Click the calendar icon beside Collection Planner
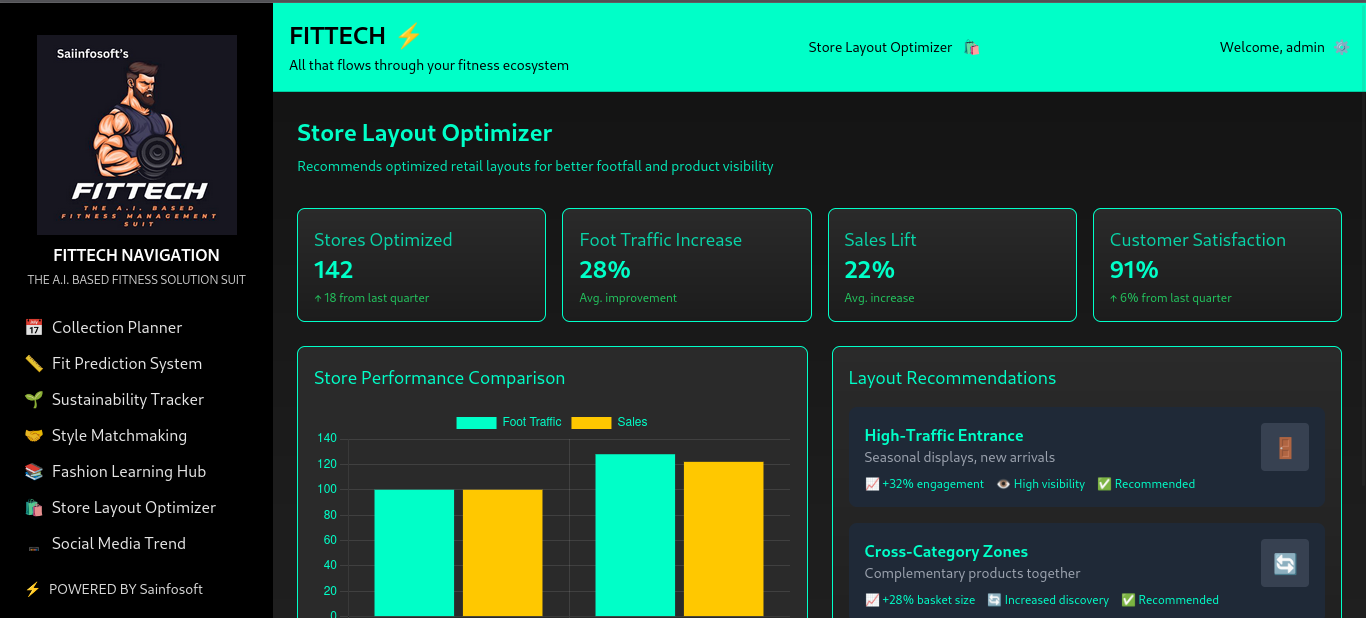Viewport: 1366px width, 618px height. [34, 327]
